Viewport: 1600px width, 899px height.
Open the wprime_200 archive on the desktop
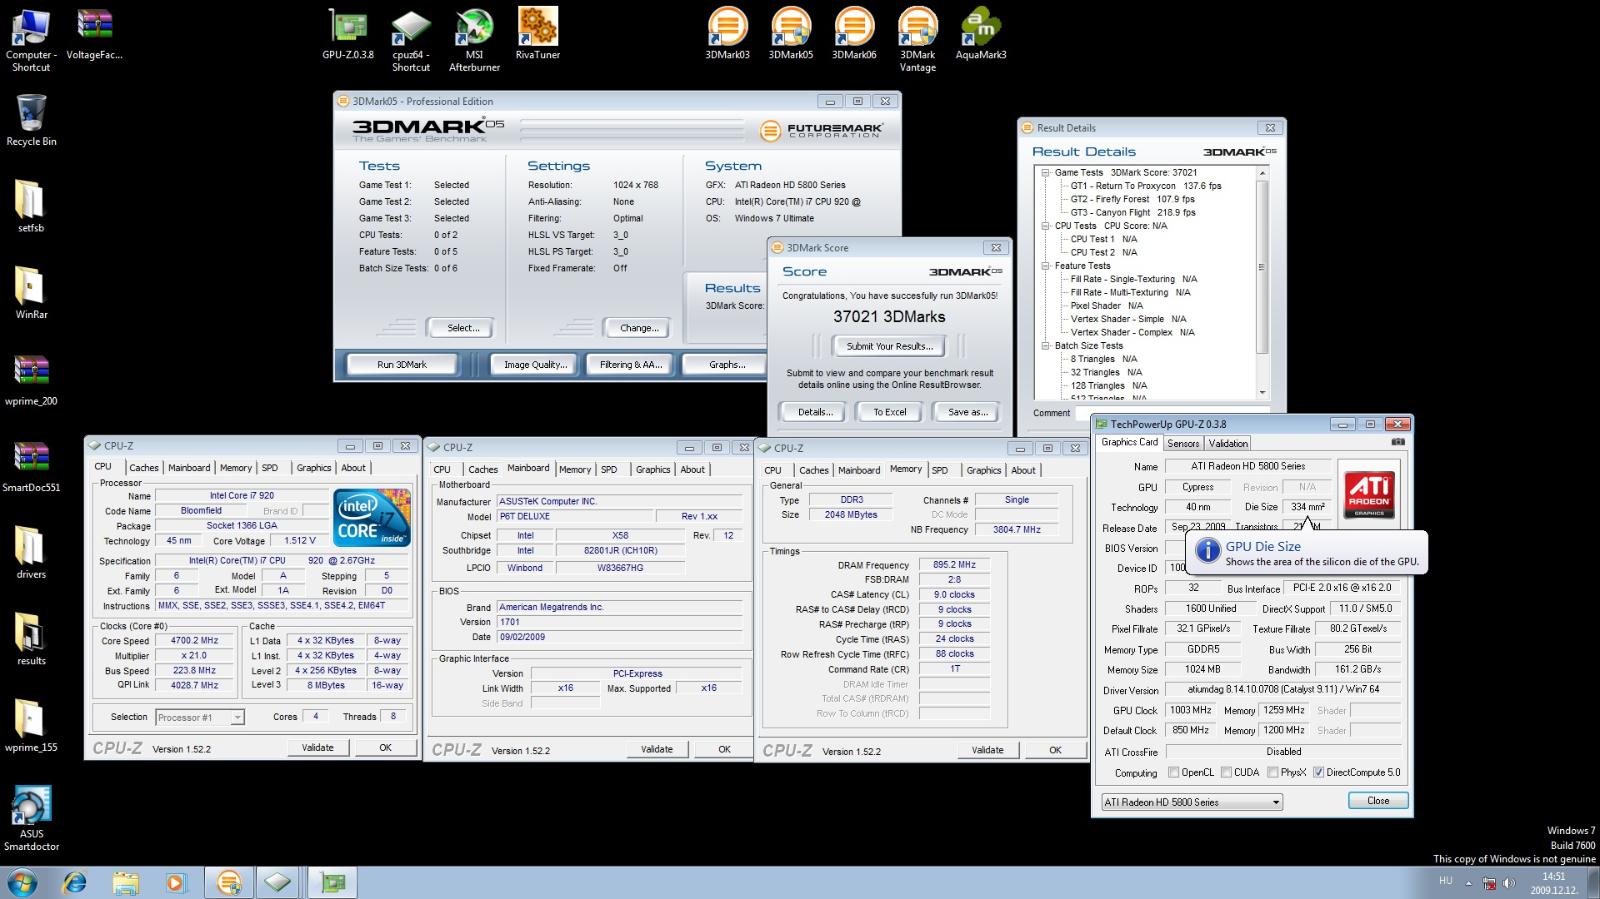coord(31,381)
